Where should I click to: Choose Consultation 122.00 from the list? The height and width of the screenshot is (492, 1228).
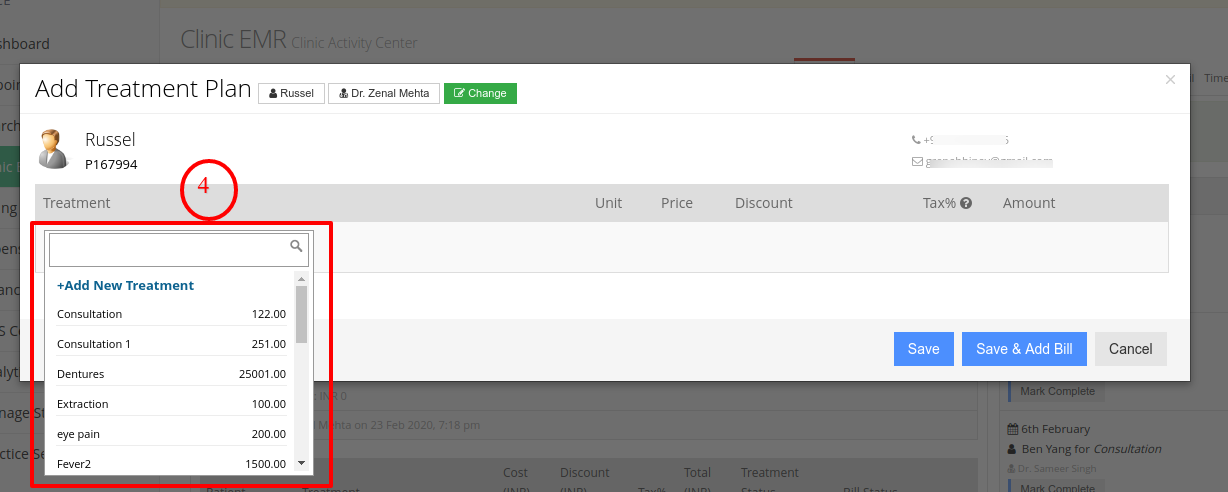[171, 314]
